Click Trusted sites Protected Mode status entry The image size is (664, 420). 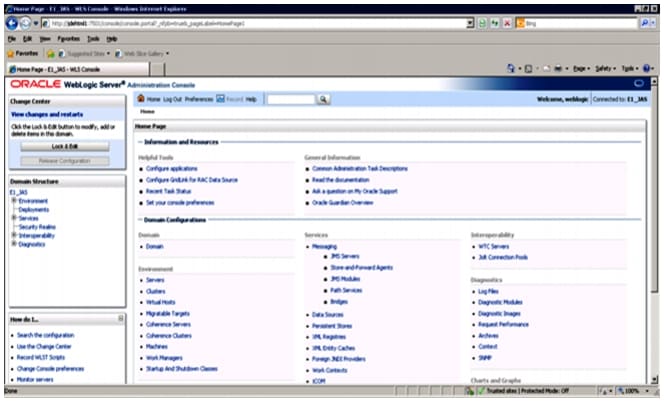coord(524,391)
